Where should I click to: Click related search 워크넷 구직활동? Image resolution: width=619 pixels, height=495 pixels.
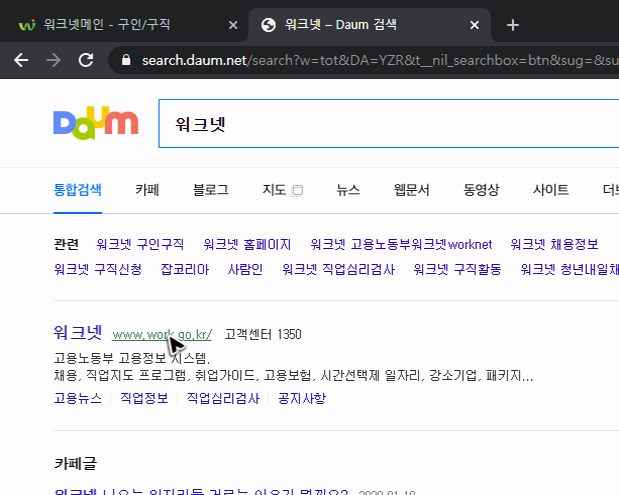[x=457, y=269]
